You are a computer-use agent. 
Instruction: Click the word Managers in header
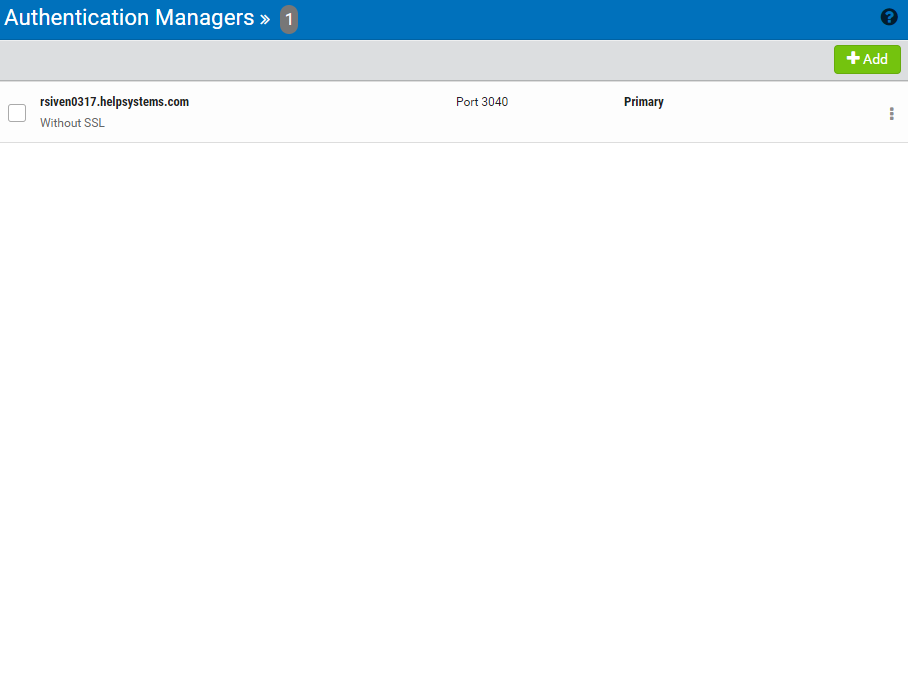205,18
